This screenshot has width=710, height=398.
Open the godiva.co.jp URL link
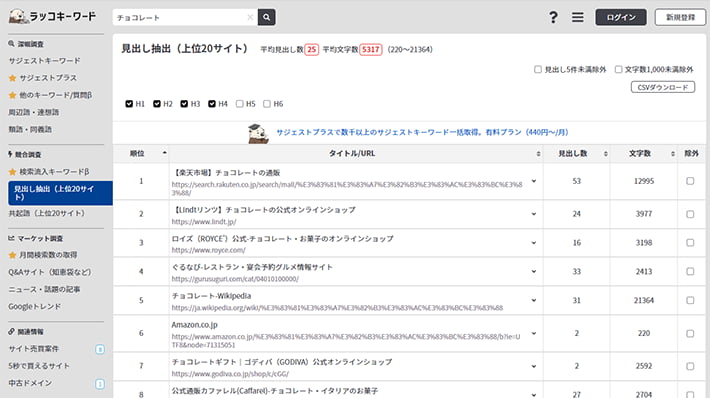pyautogui.click(x=230, y=374)
